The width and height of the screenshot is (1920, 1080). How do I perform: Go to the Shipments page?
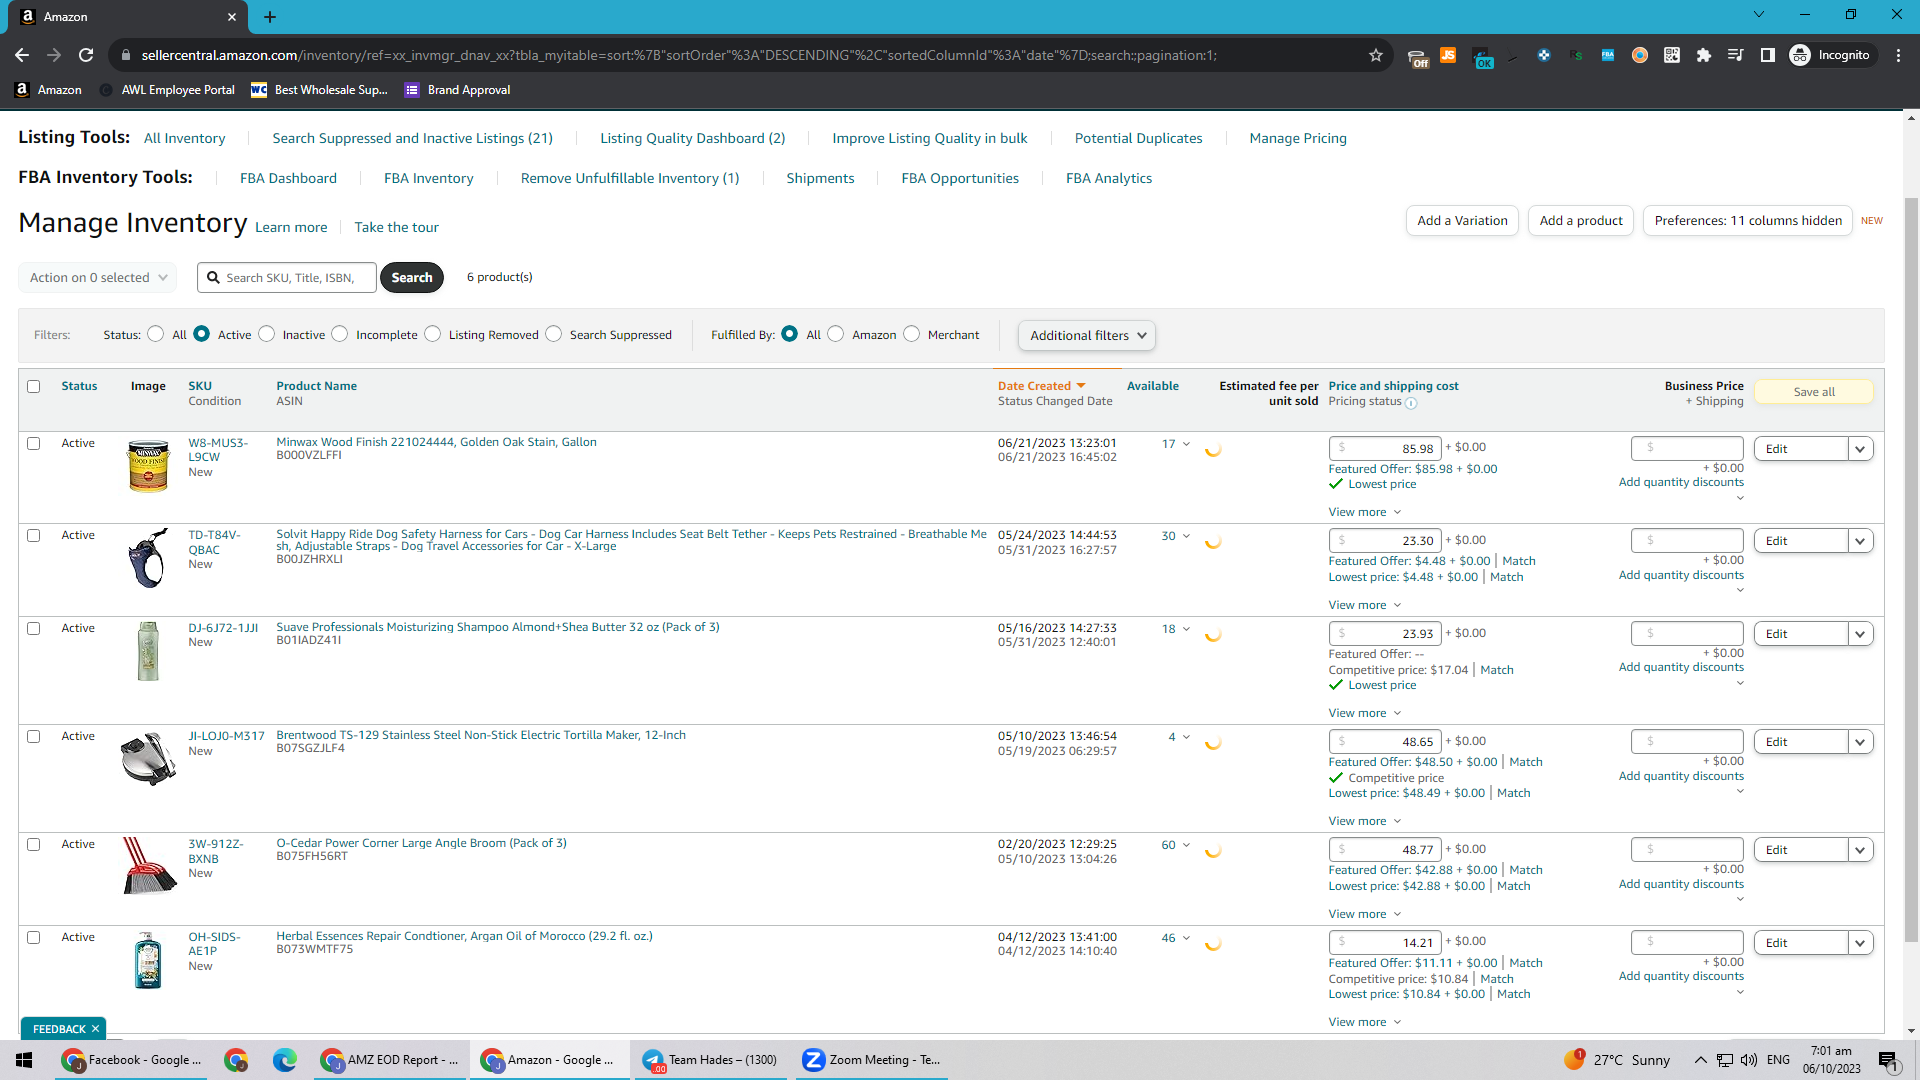tap(820, 178)
